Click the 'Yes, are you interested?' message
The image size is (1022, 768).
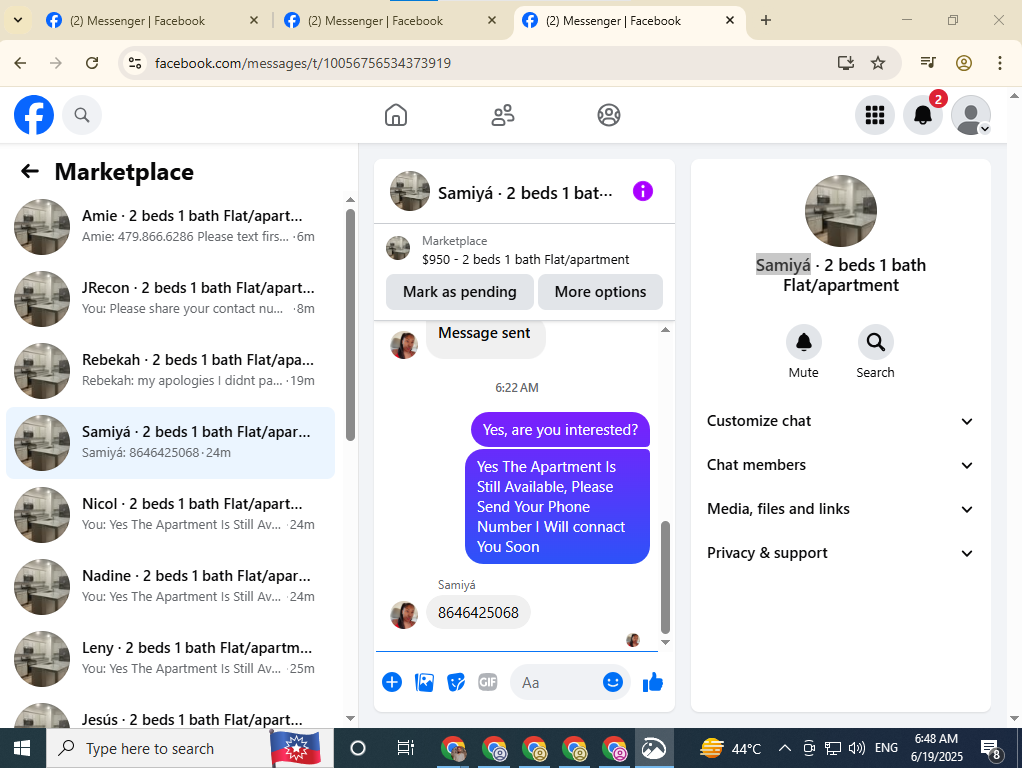[560, 430]
